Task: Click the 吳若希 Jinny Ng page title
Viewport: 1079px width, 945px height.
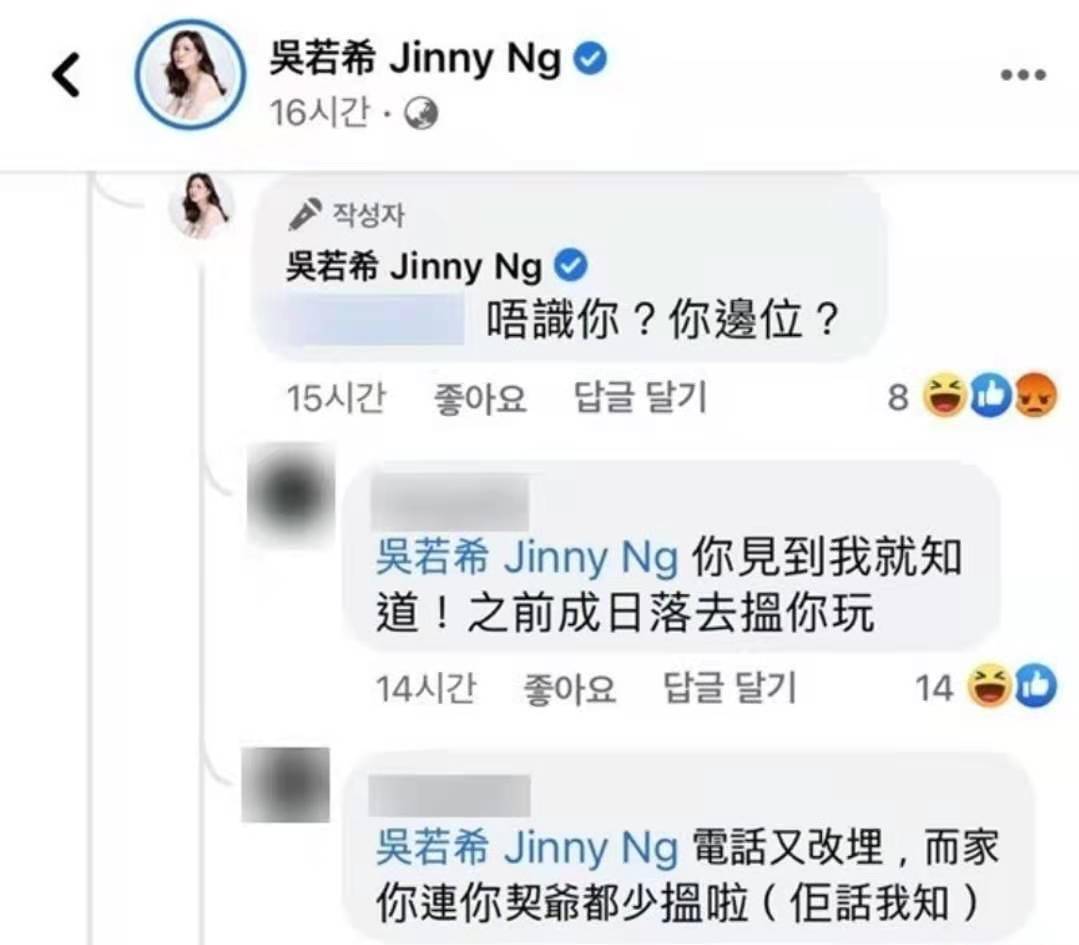Action: pyautogui.click(x=415, y=59)
